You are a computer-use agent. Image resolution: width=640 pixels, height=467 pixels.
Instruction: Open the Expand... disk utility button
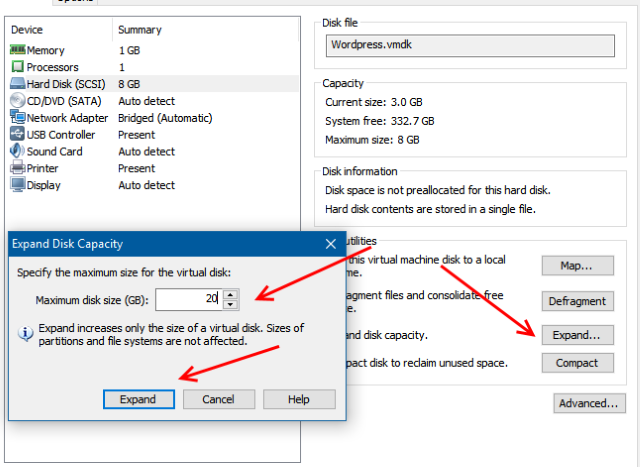[578, 335]
